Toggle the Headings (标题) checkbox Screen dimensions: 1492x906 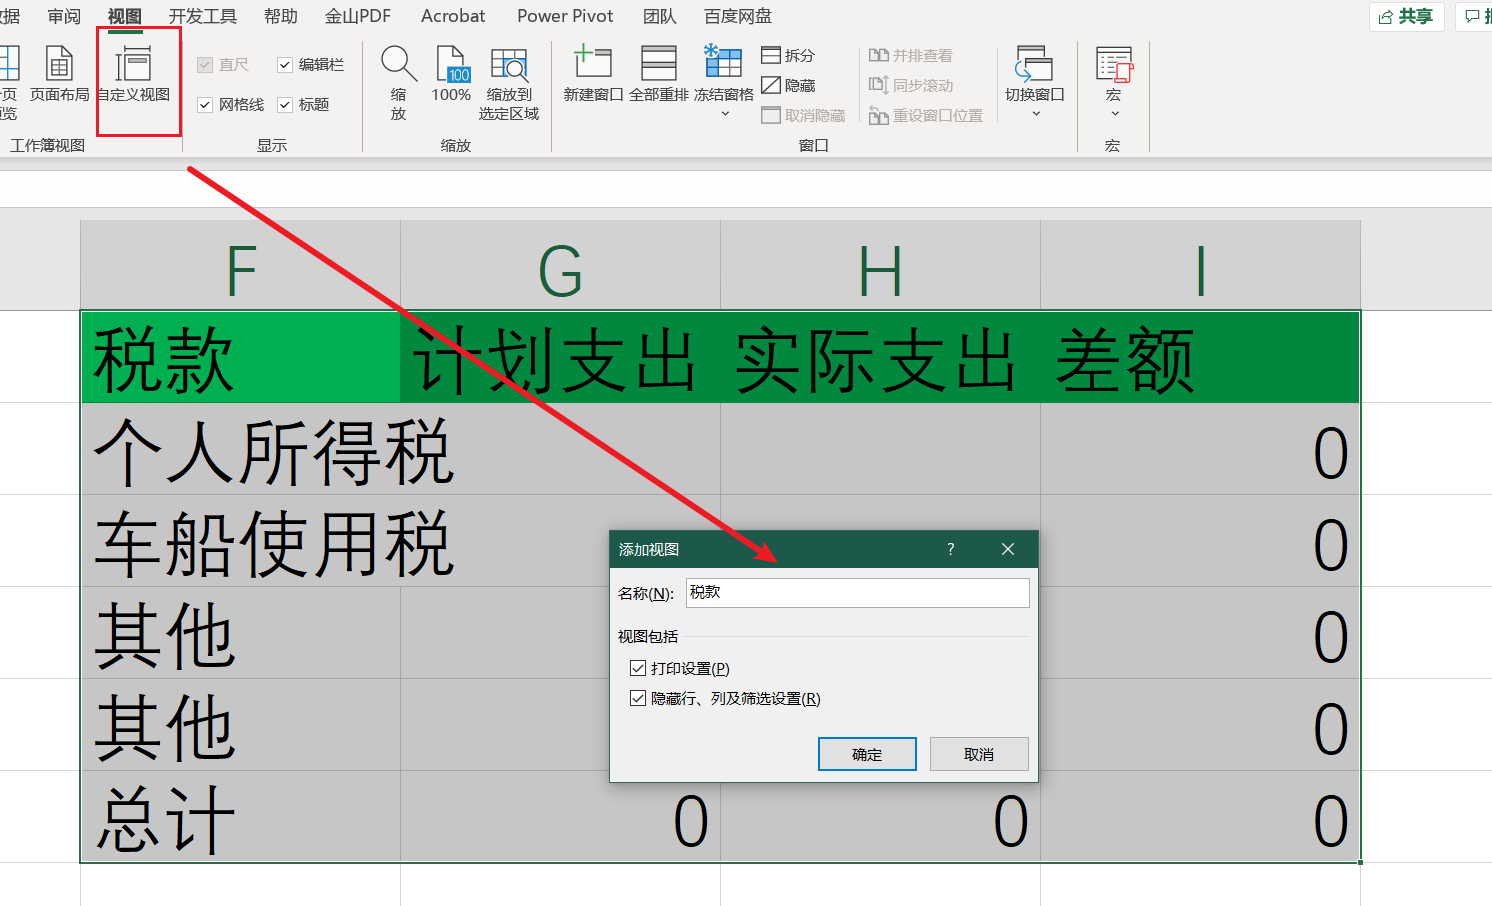point(285,104)
